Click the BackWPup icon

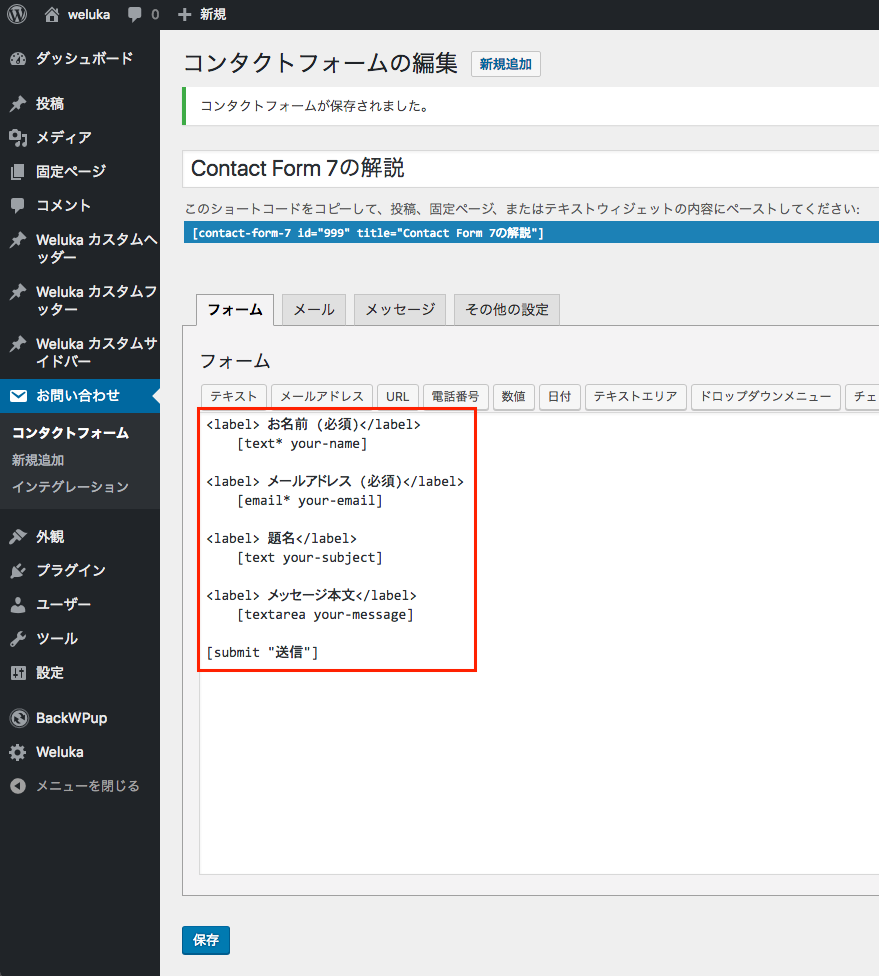[x=19, y=718]
